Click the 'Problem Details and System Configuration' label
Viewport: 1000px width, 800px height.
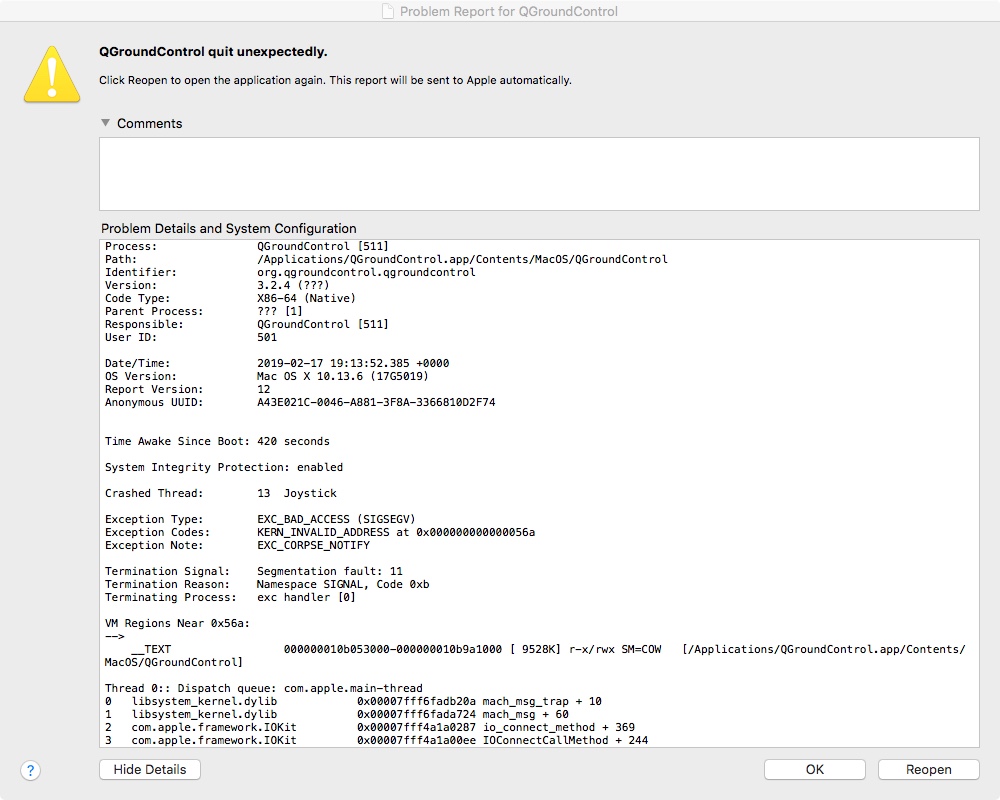point(228,228)
